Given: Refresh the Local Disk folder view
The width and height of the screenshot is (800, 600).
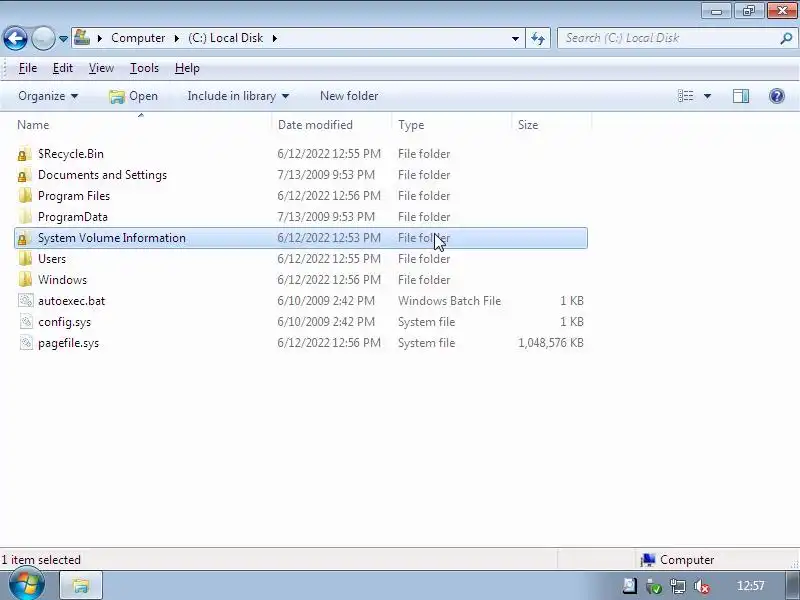Looking at the screenshot, I should click(x=538, y=38).
